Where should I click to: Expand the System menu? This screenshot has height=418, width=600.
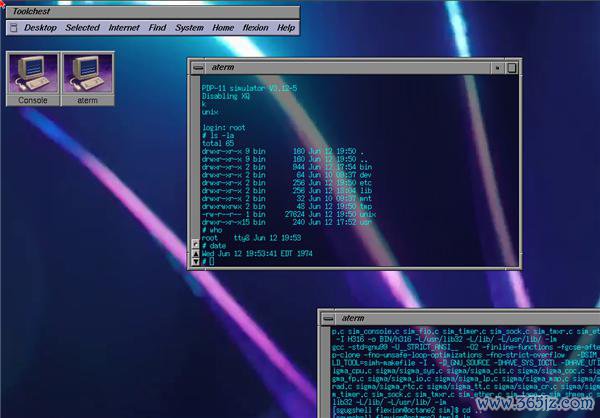point(189,28)
